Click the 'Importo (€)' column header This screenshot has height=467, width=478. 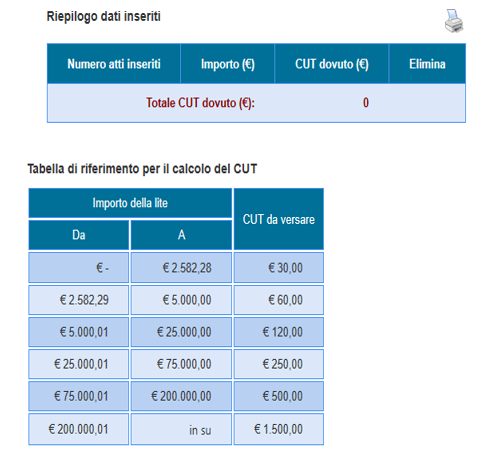tap(228, 64)
